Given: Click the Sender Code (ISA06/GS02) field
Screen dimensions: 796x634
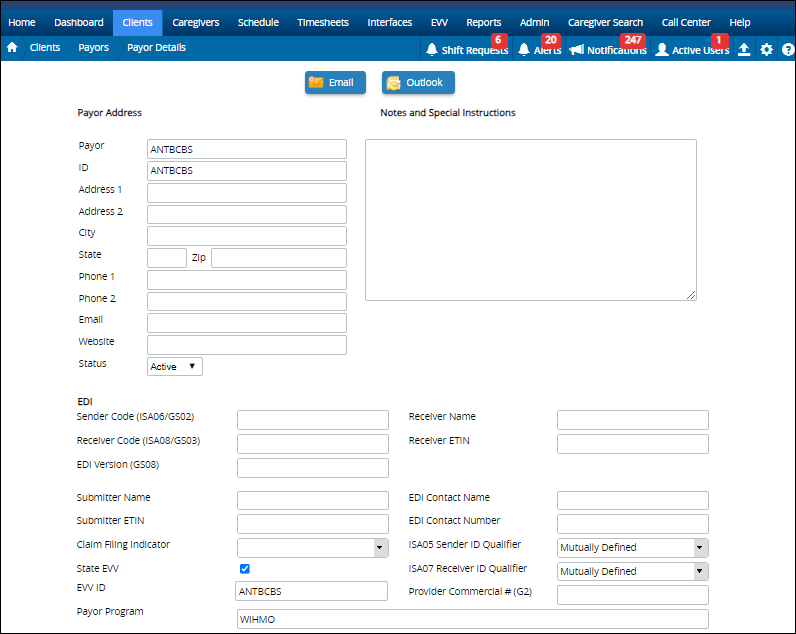Looking at the screenshot, I should 313,420.
